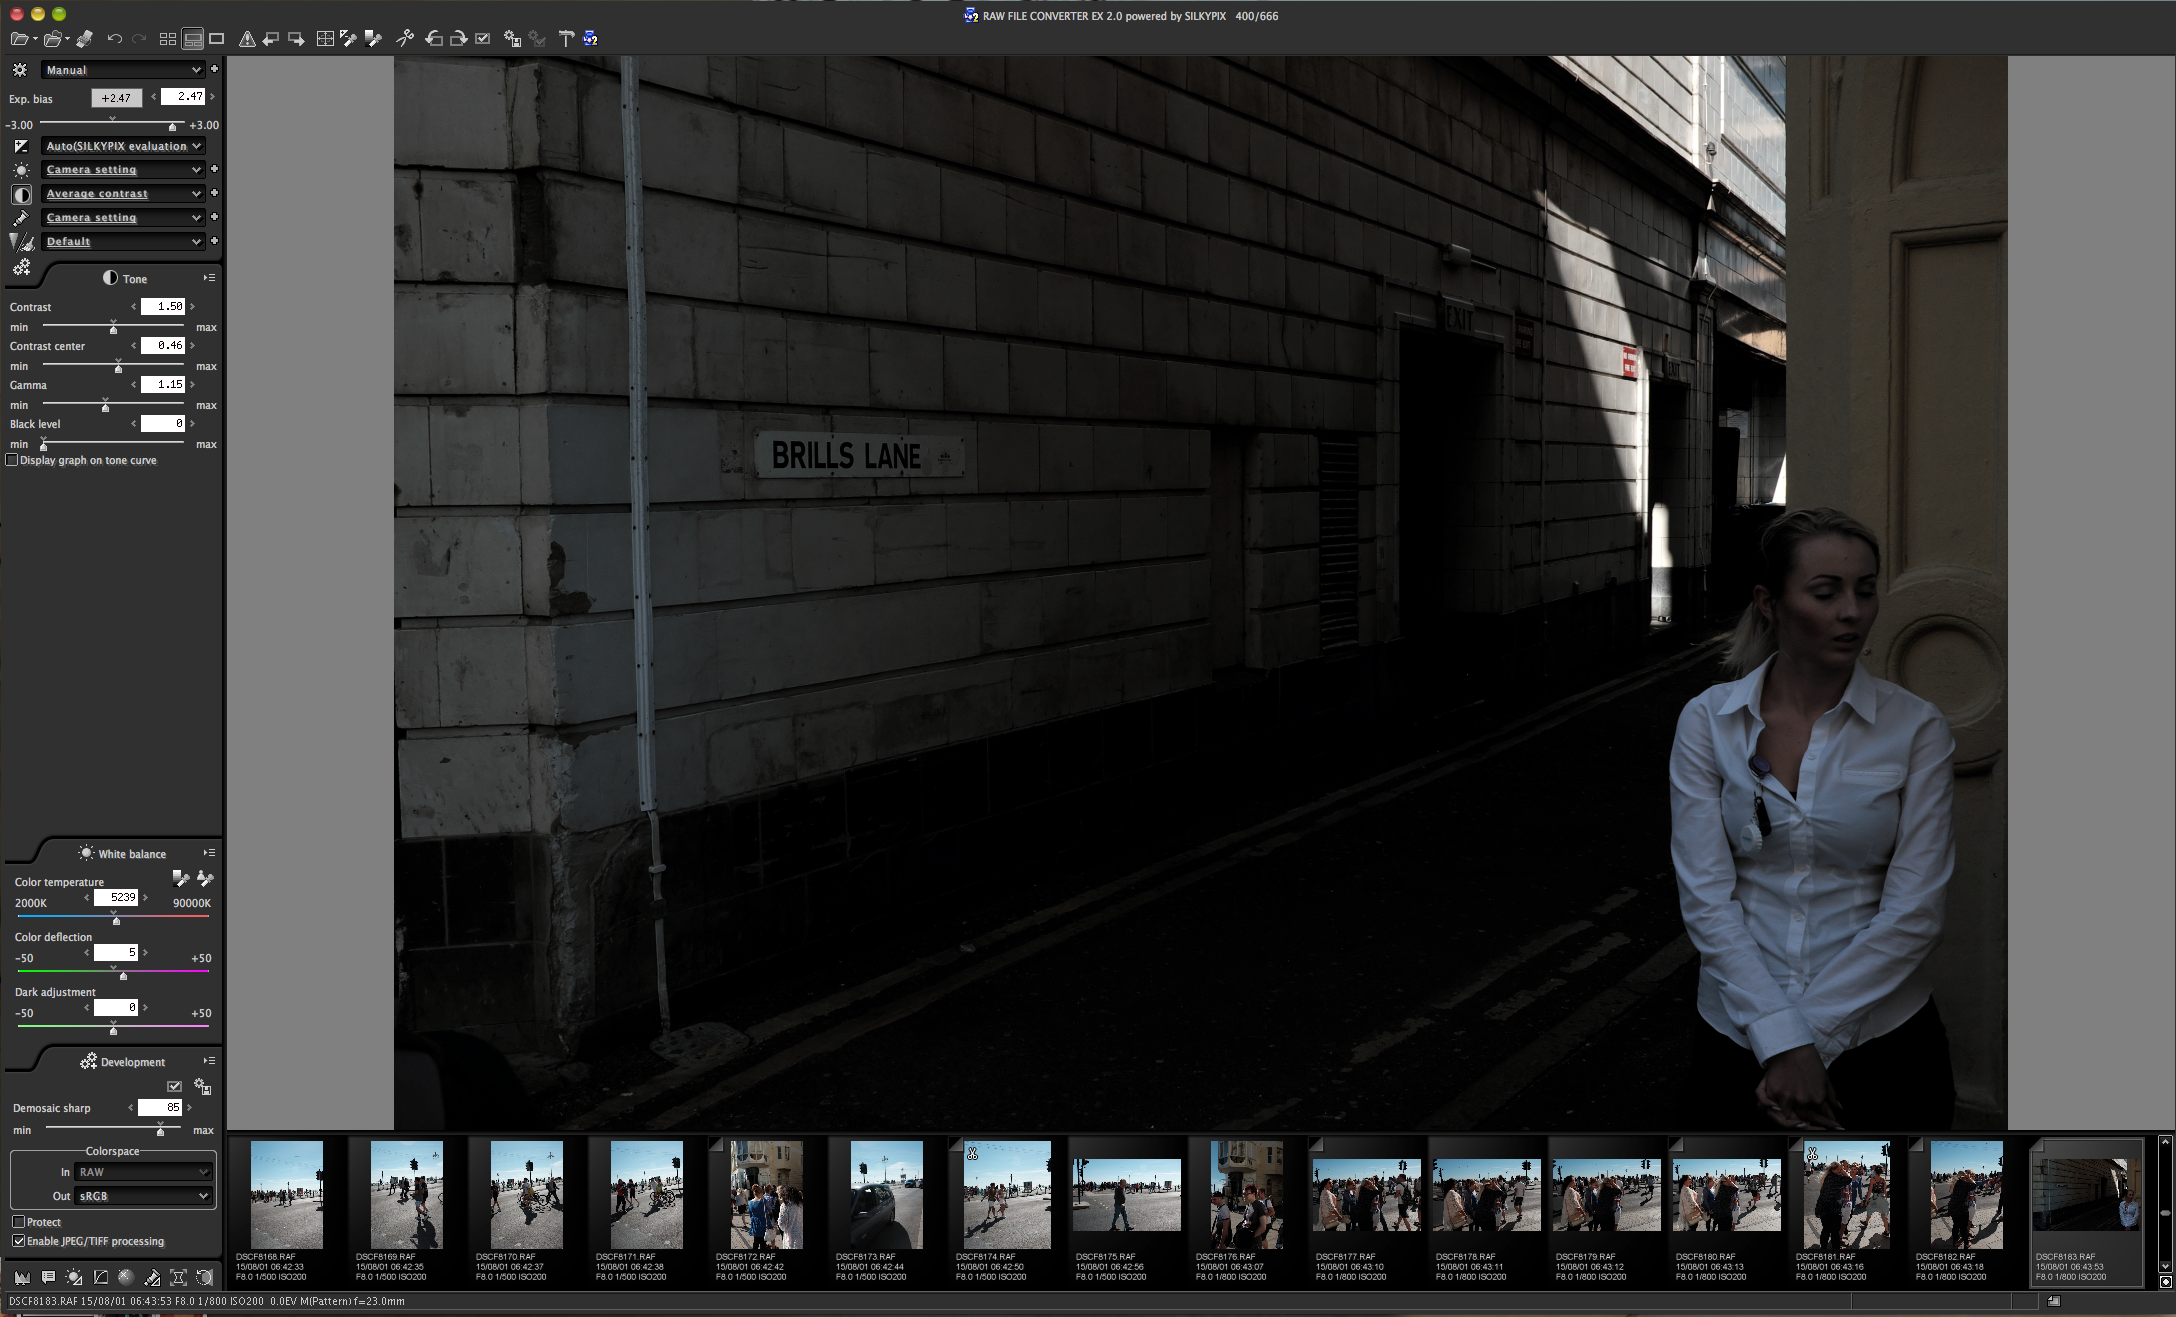Select the scissors trimming tool
The height and width of the screenshot is (1317, 2176).
click(x=405, y=39)
